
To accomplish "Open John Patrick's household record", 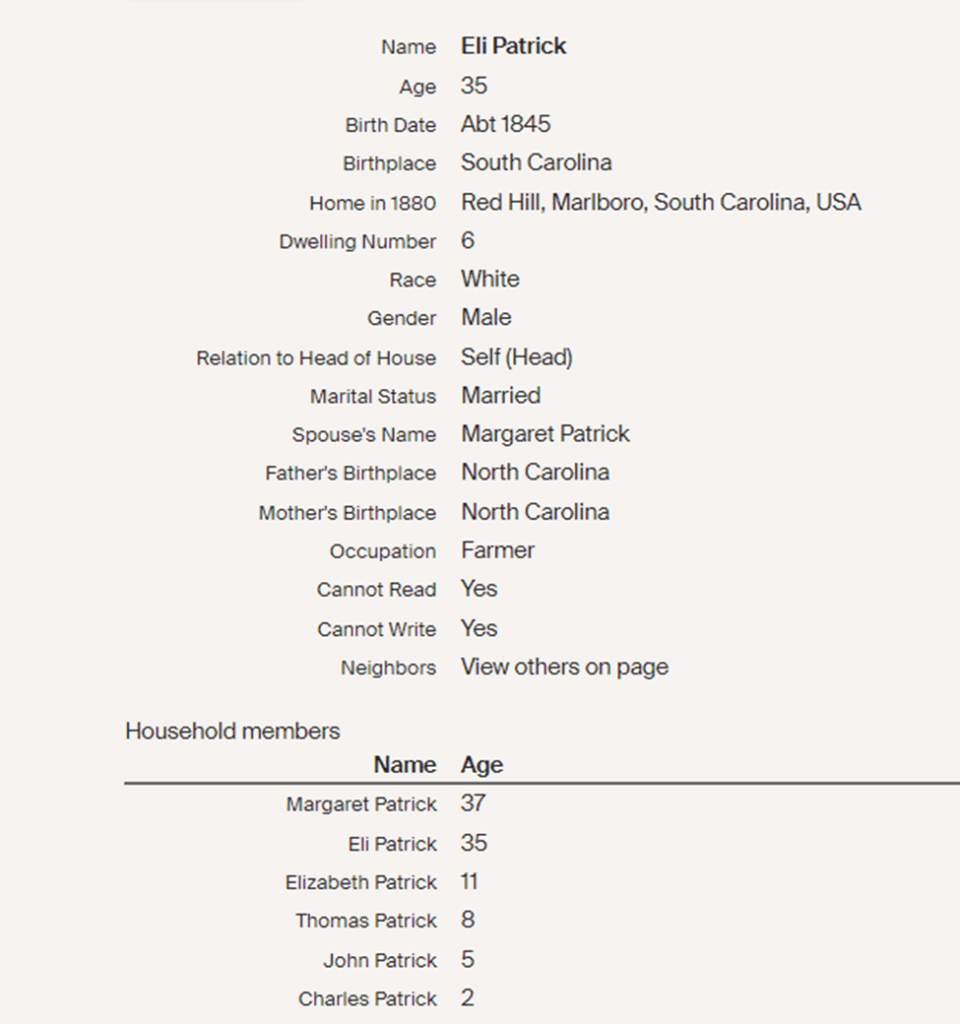I will pos(379,961).
